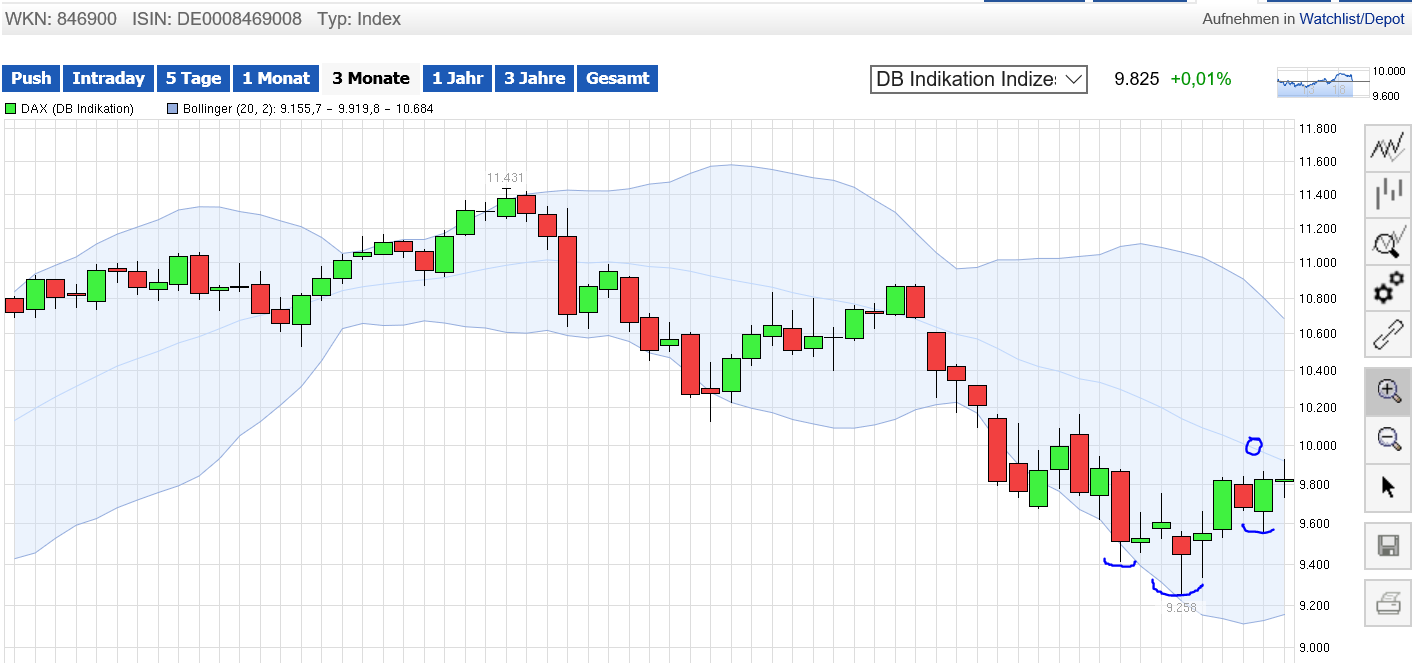Screen dimensions: 1420x663
Task: Click the mini chart thumbnail
Action: point(1323,84)
